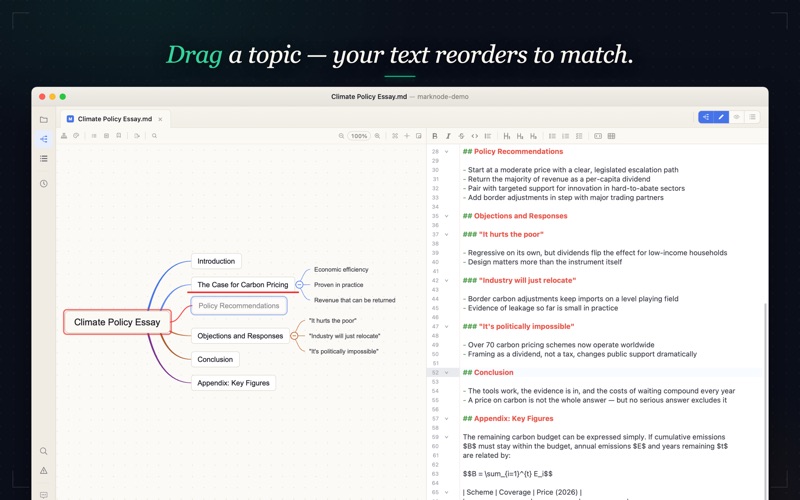Toggle the mind map view button at top right

pos(706,117)
